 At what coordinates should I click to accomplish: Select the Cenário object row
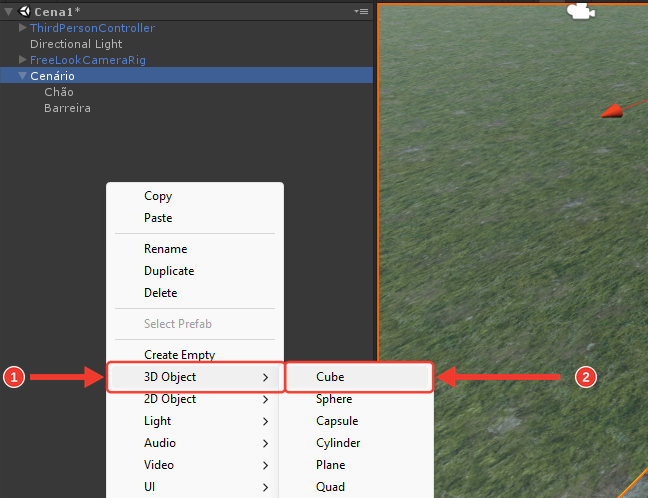tap(186, 76)
